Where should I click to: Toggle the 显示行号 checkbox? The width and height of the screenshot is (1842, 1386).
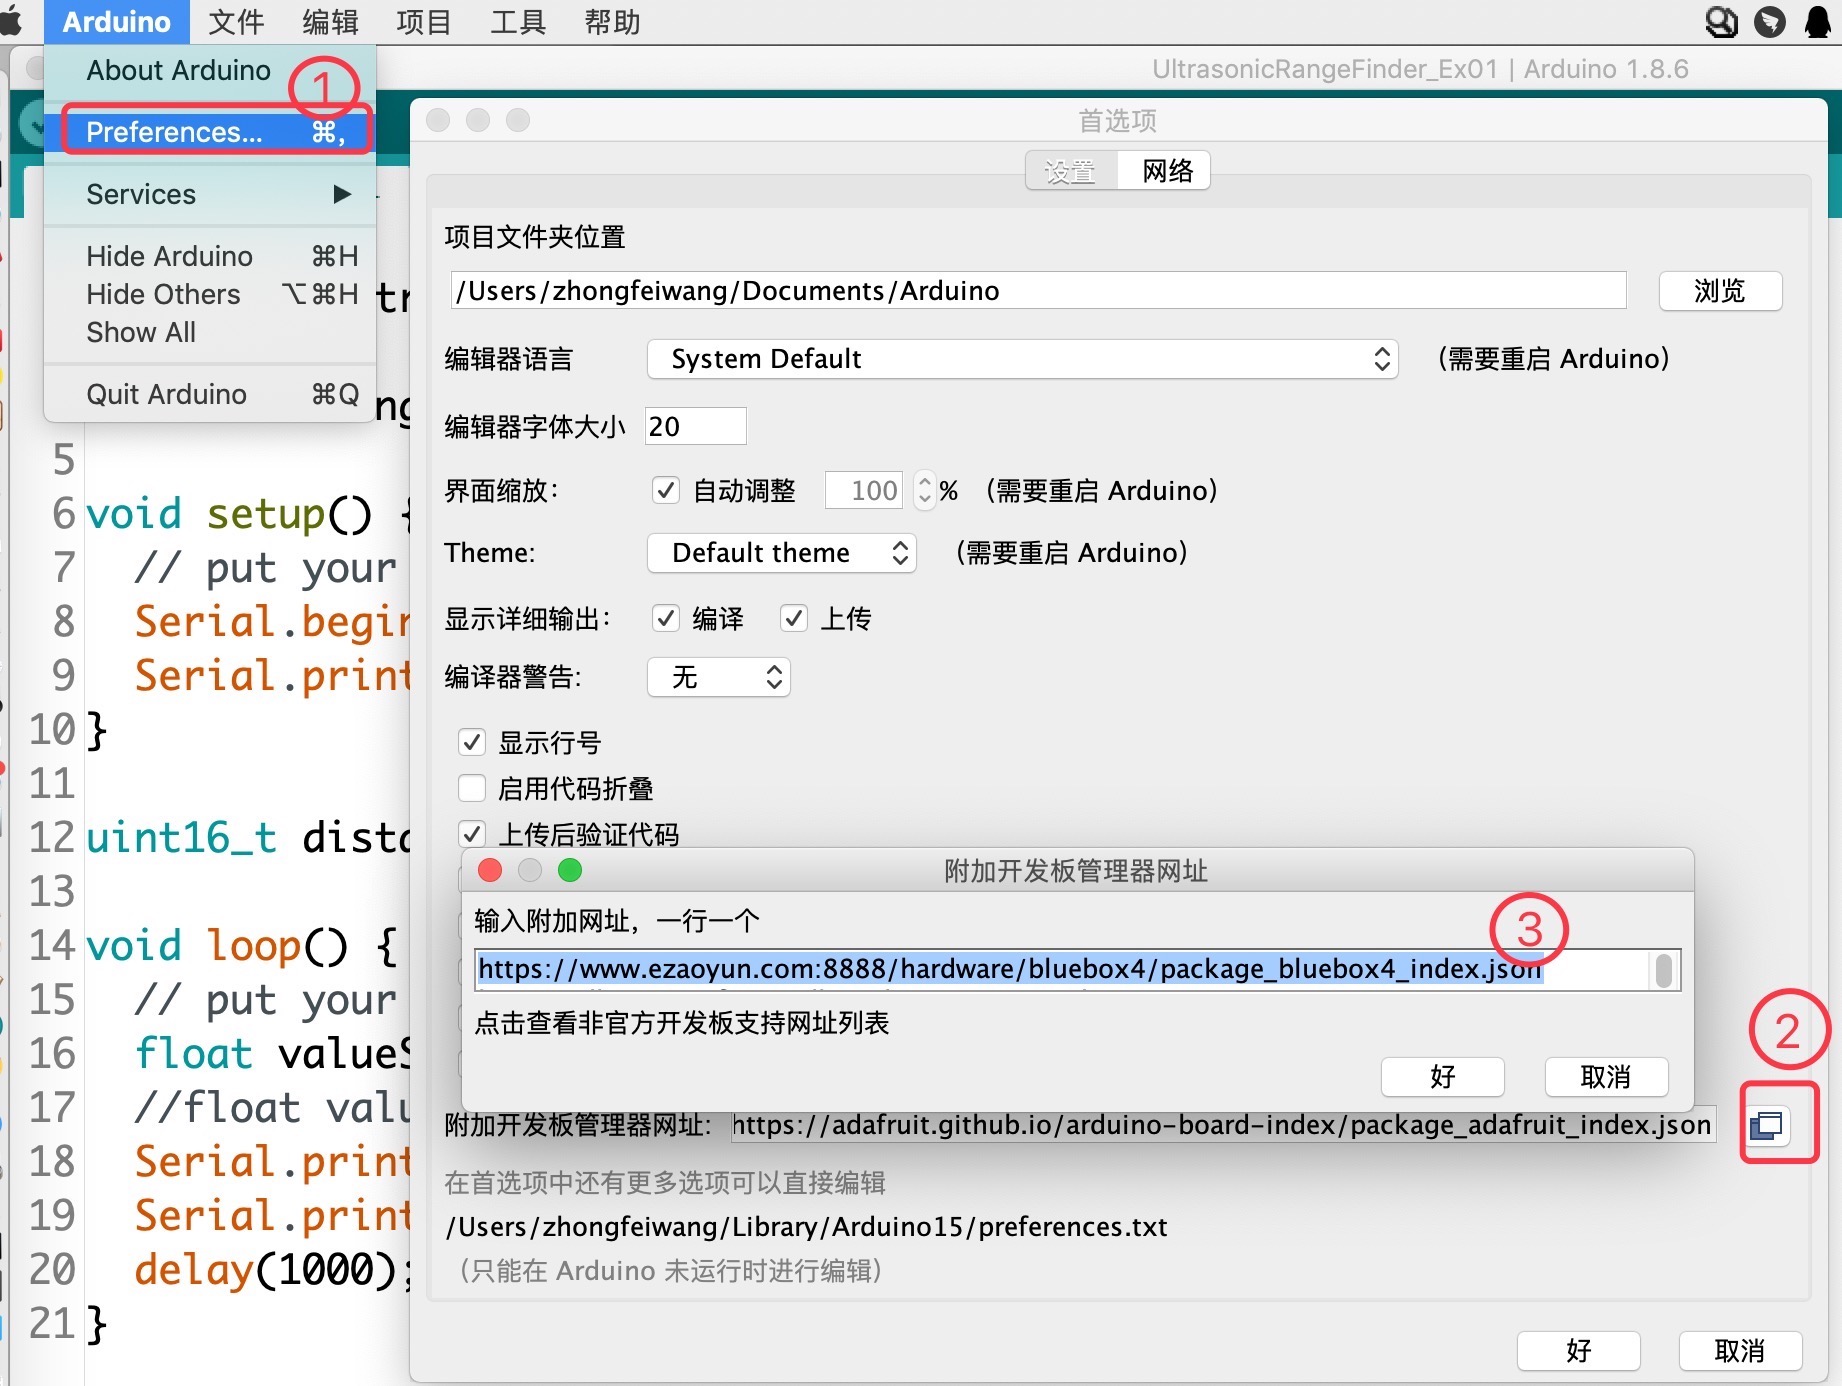(472, 742)
